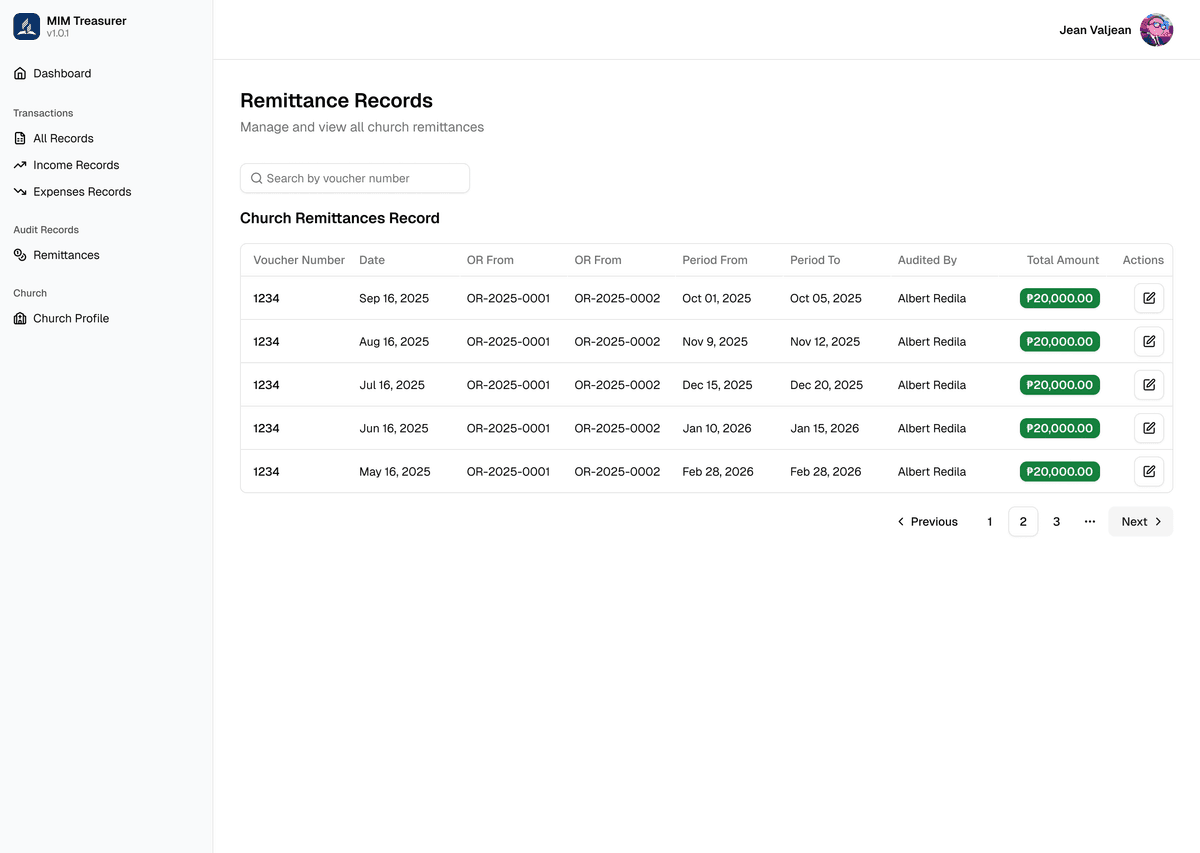Click the MIM Treasurer app logo
Viewport: 1200px width, 853px height.
coord(26,26)
